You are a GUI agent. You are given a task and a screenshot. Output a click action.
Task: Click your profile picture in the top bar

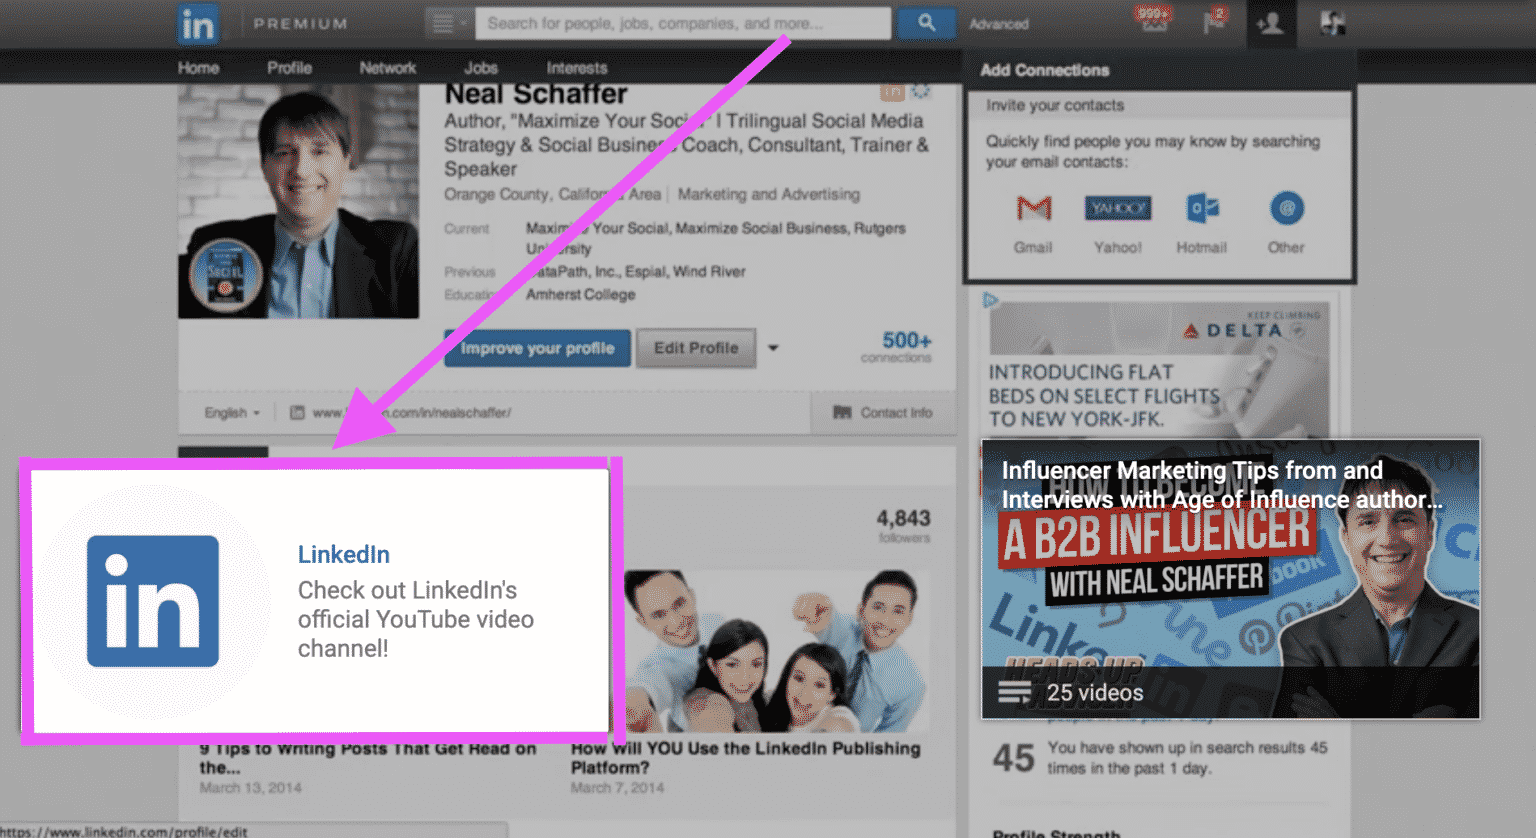(x=1331, y=22)
